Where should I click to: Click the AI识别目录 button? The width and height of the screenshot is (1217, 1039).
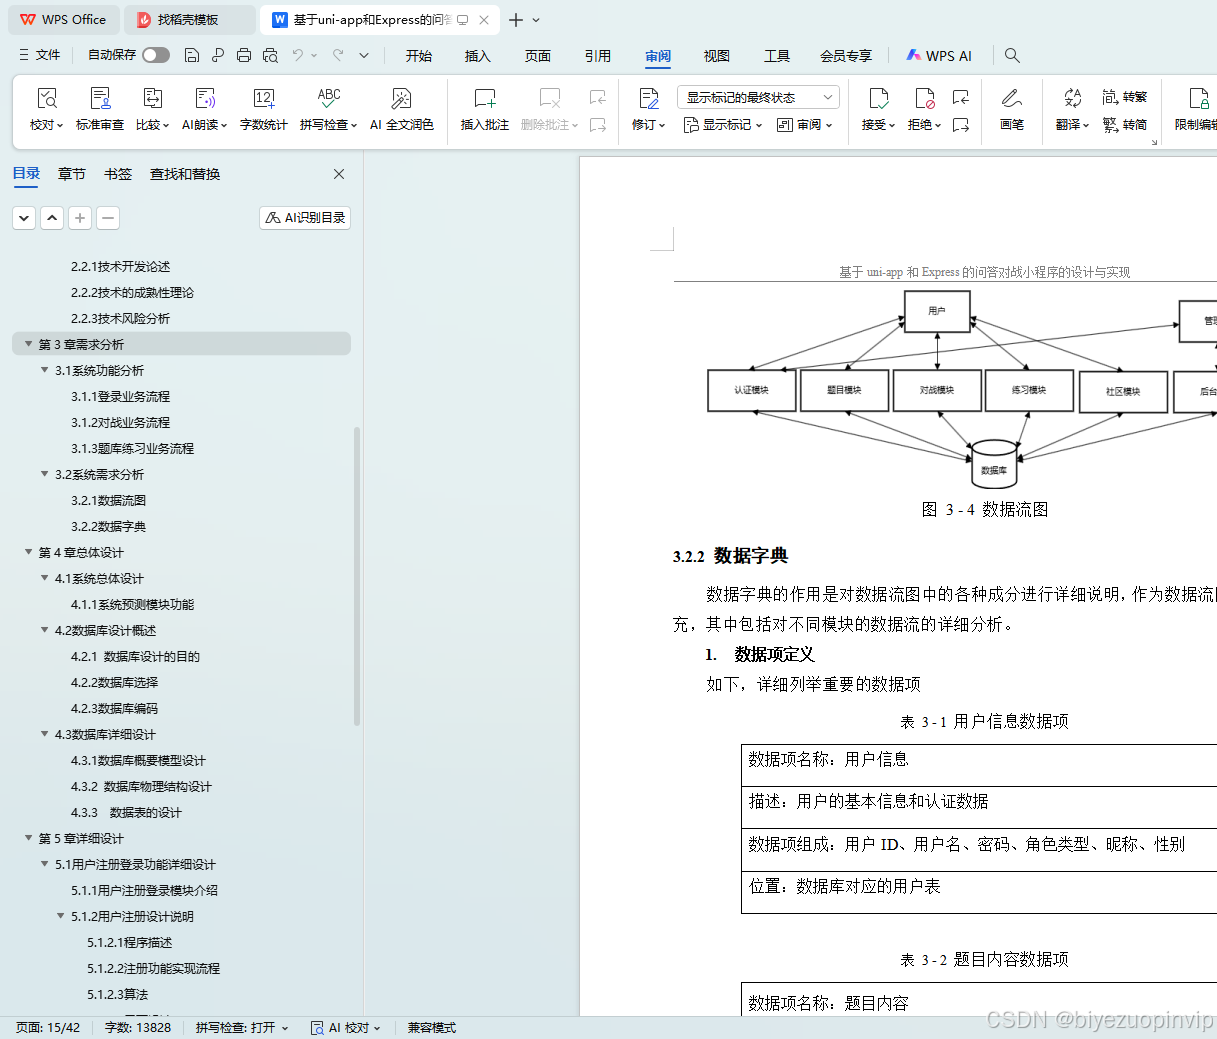click(x=305, y=218)
